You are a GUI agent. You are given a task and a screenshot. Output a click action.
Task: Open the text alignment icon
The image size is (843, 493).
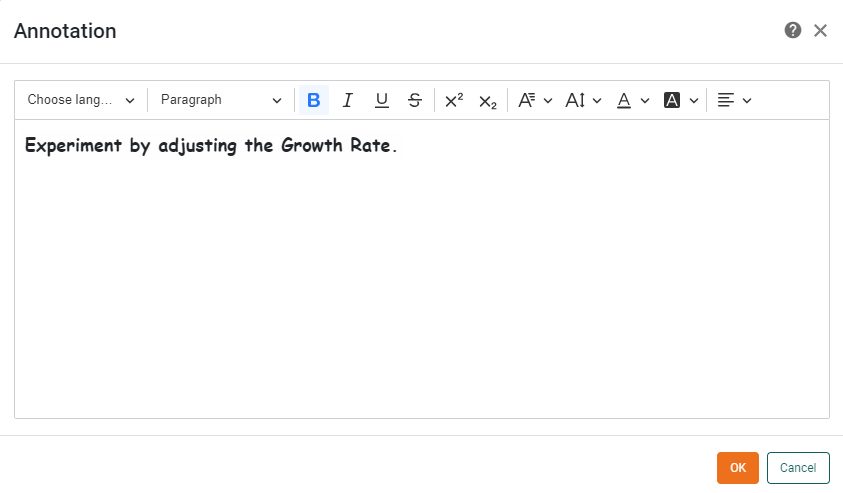[725, 100]
